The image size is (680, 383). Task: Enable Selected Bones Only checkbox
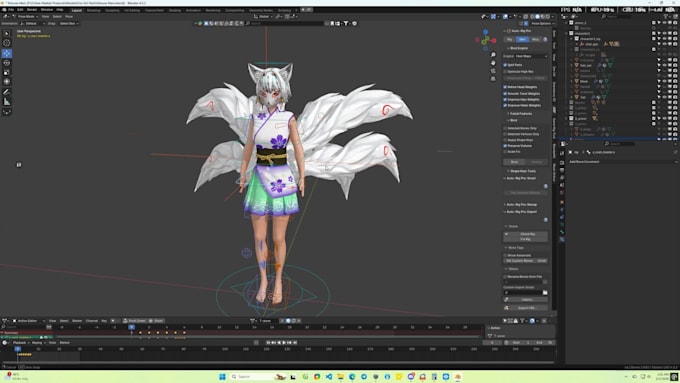tap(505, 128)
